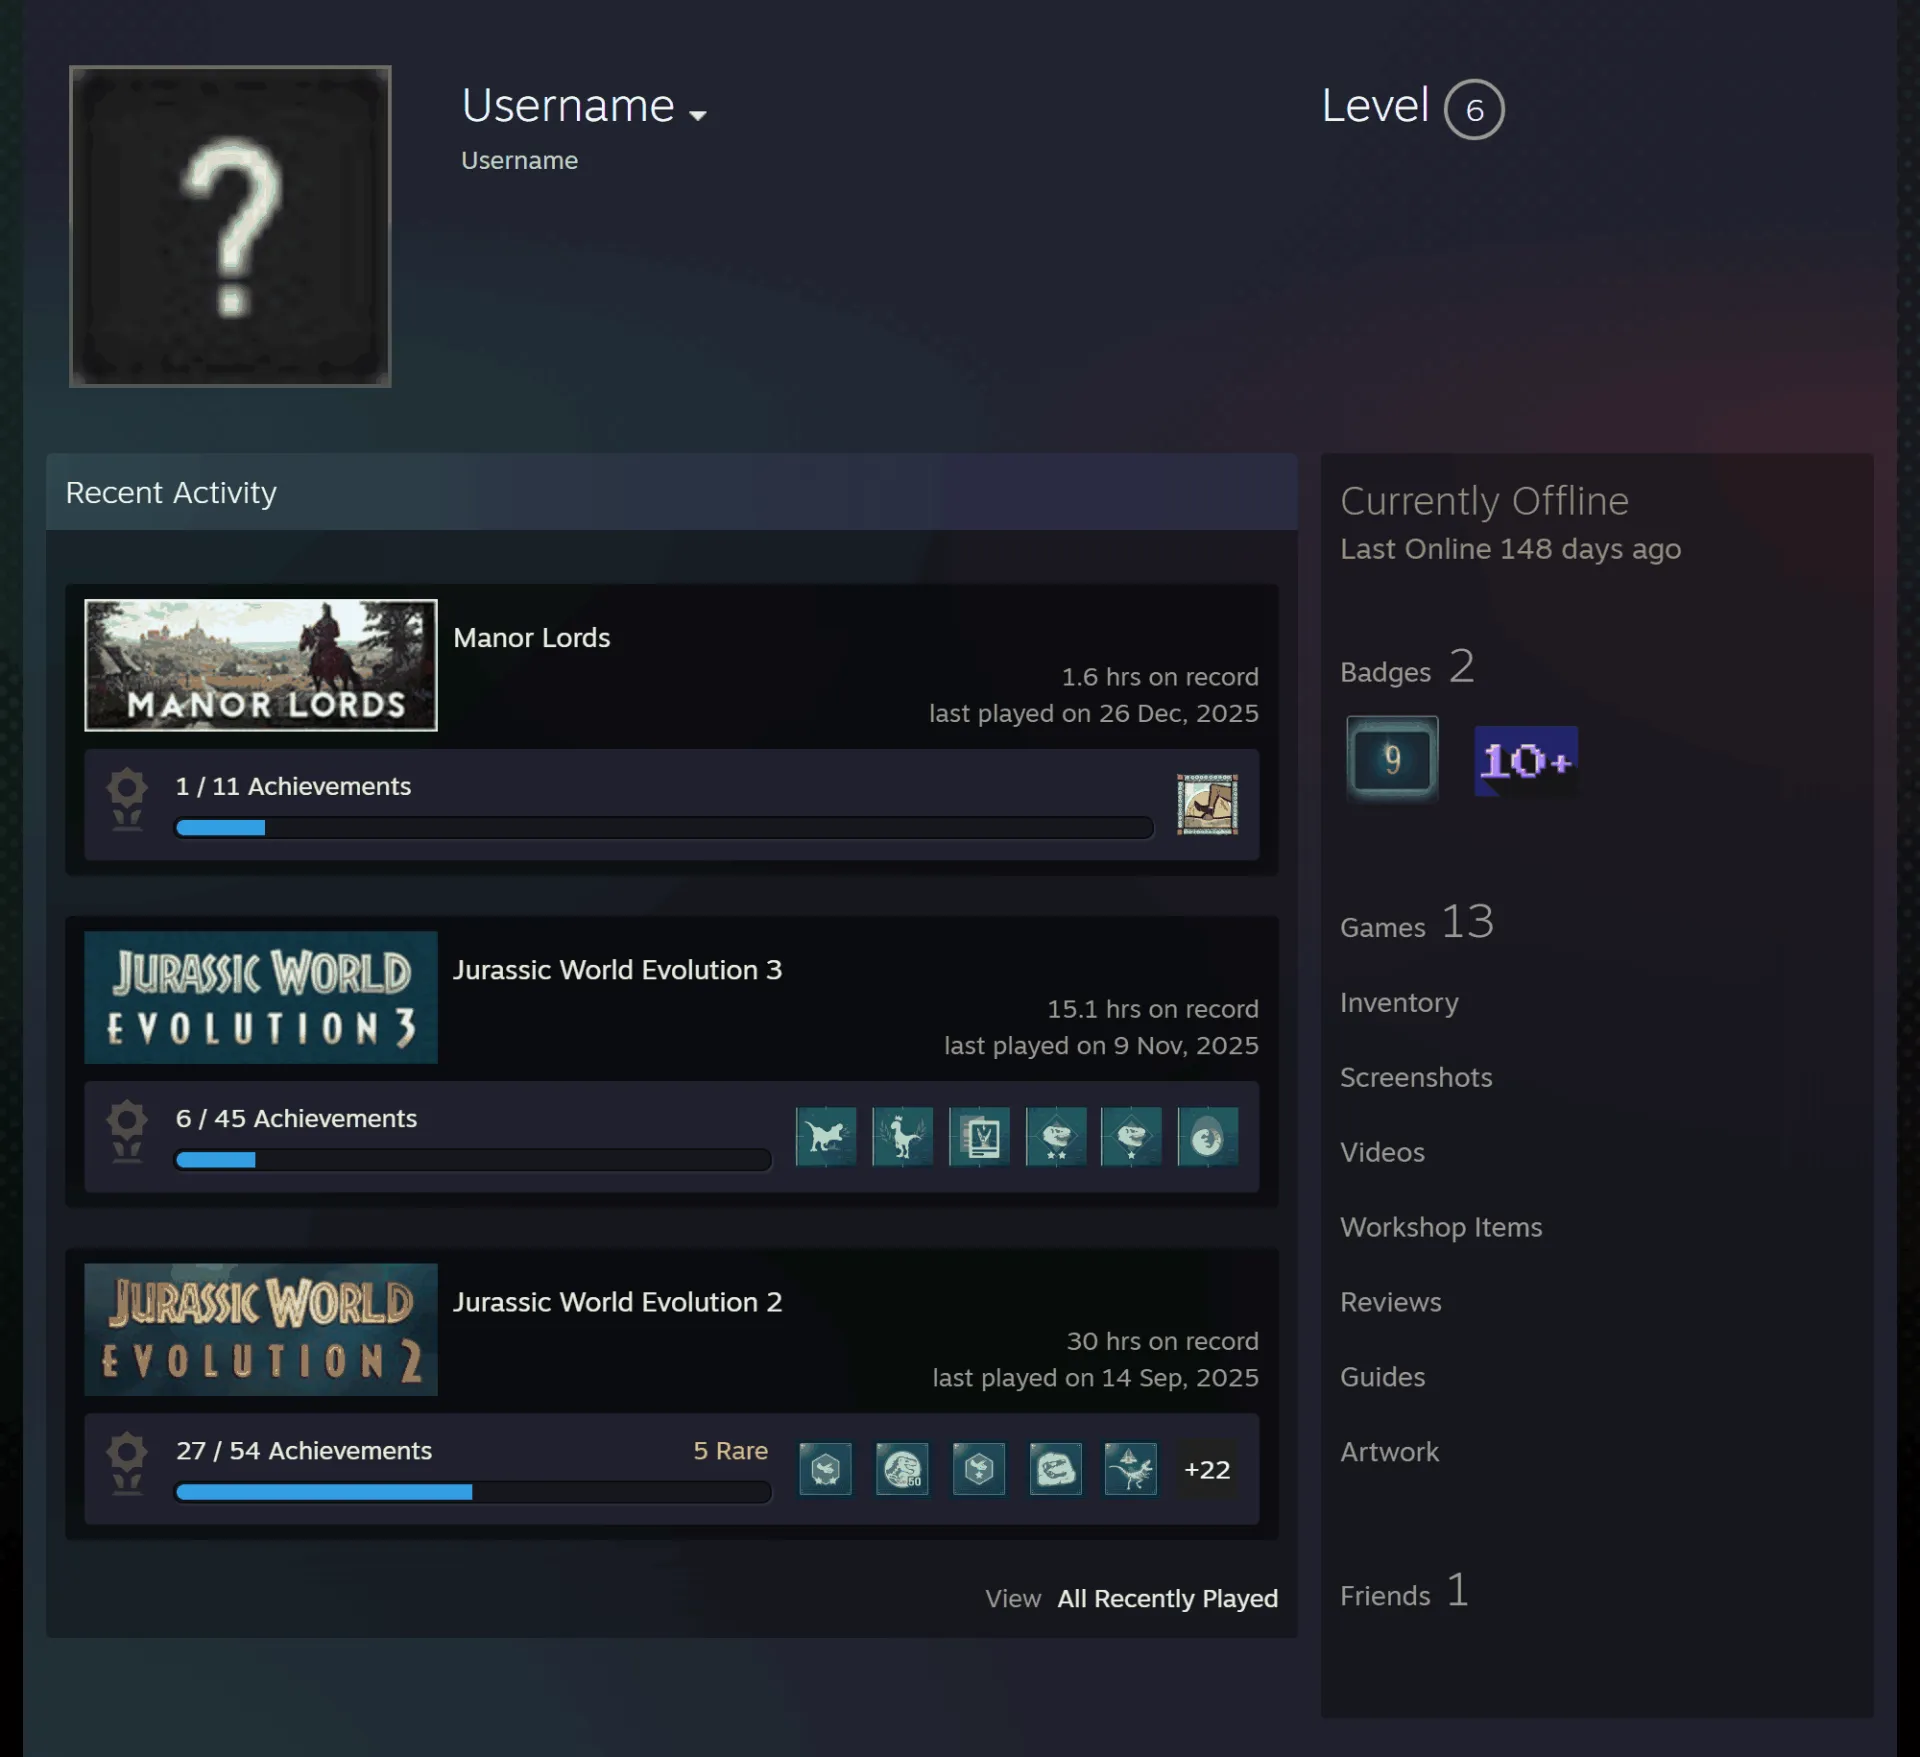Open the Years of Service 9 badge

(1392, 759)
